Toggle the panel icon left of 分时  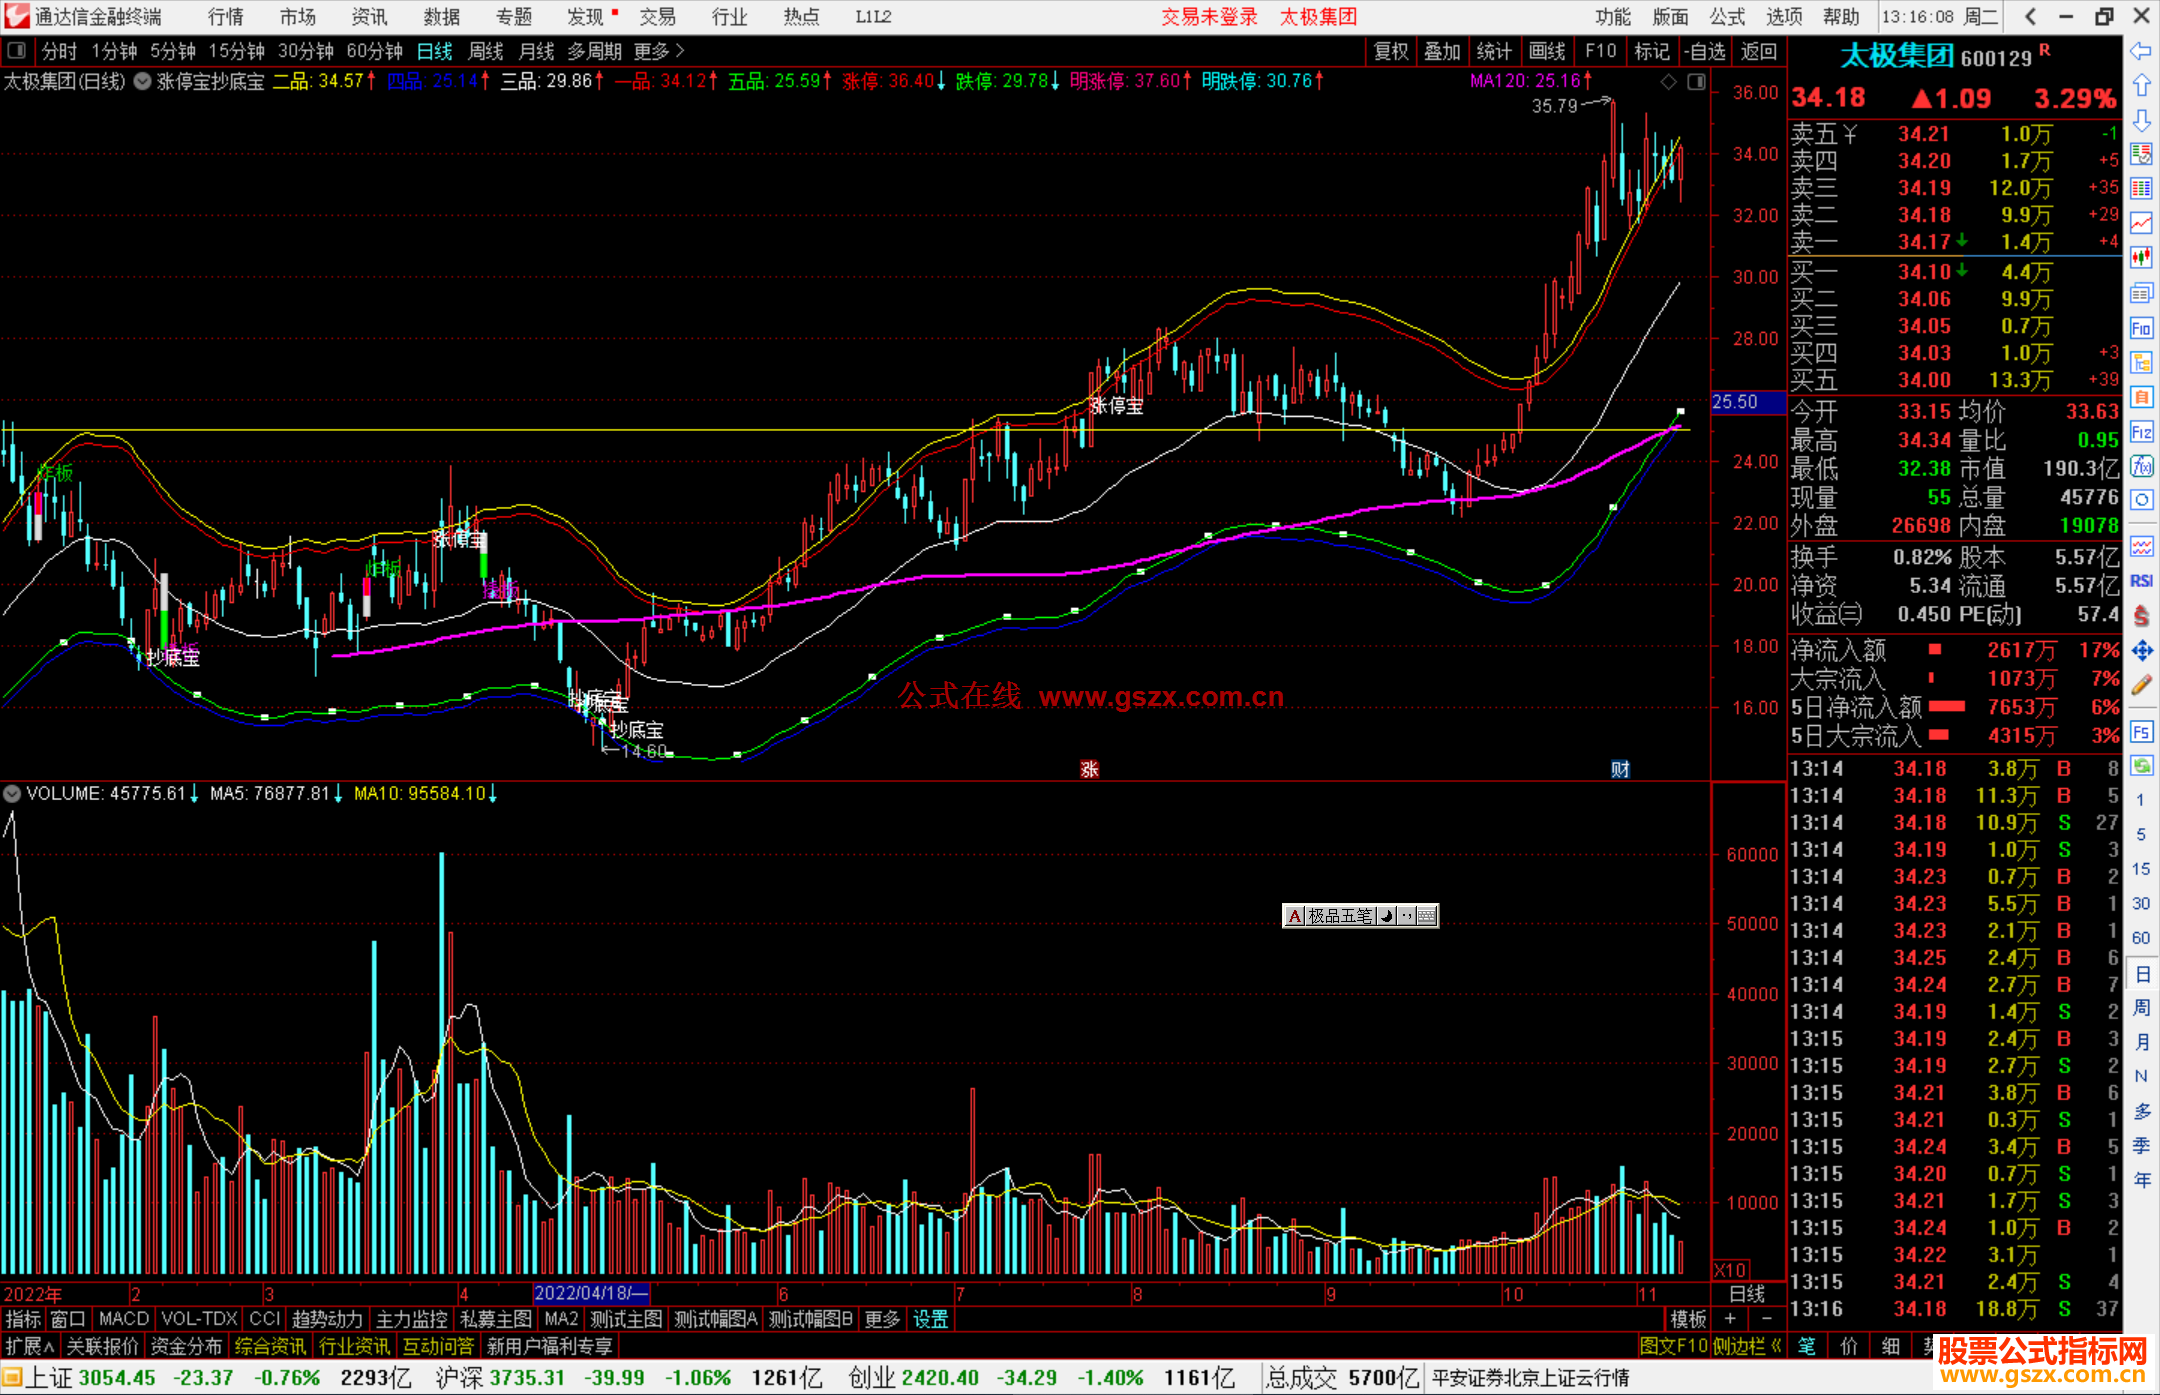[x=16, y=50]
